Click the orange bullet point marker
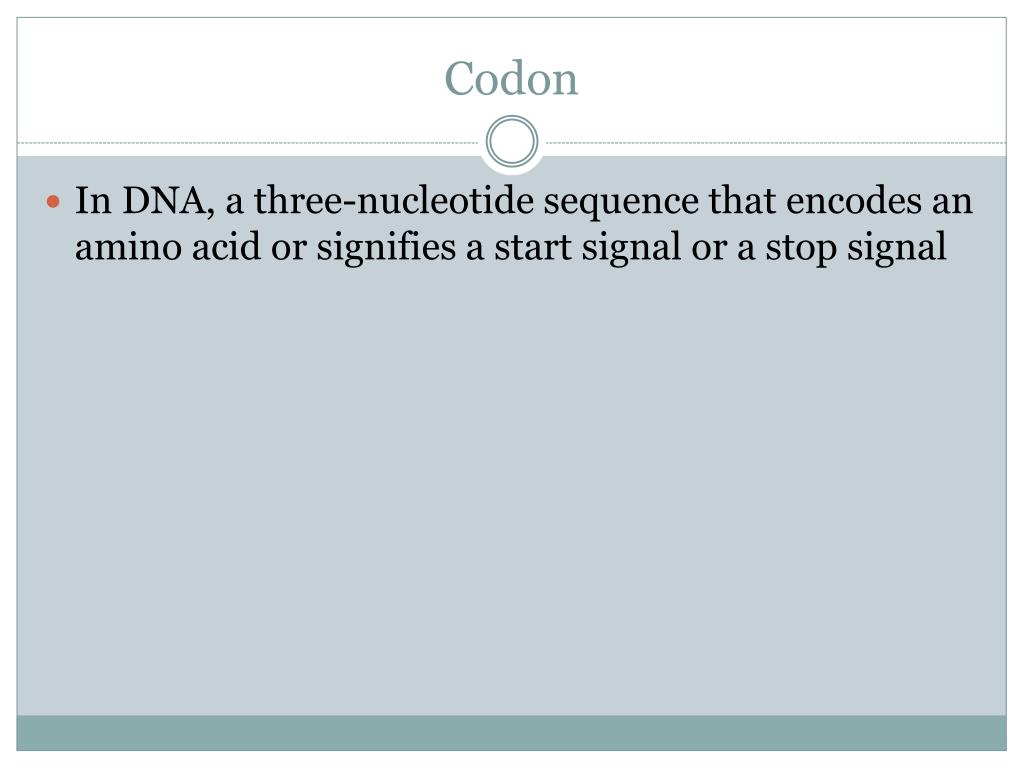The width and height of the screenshot is (1024, 768). (x=57, y=203)
